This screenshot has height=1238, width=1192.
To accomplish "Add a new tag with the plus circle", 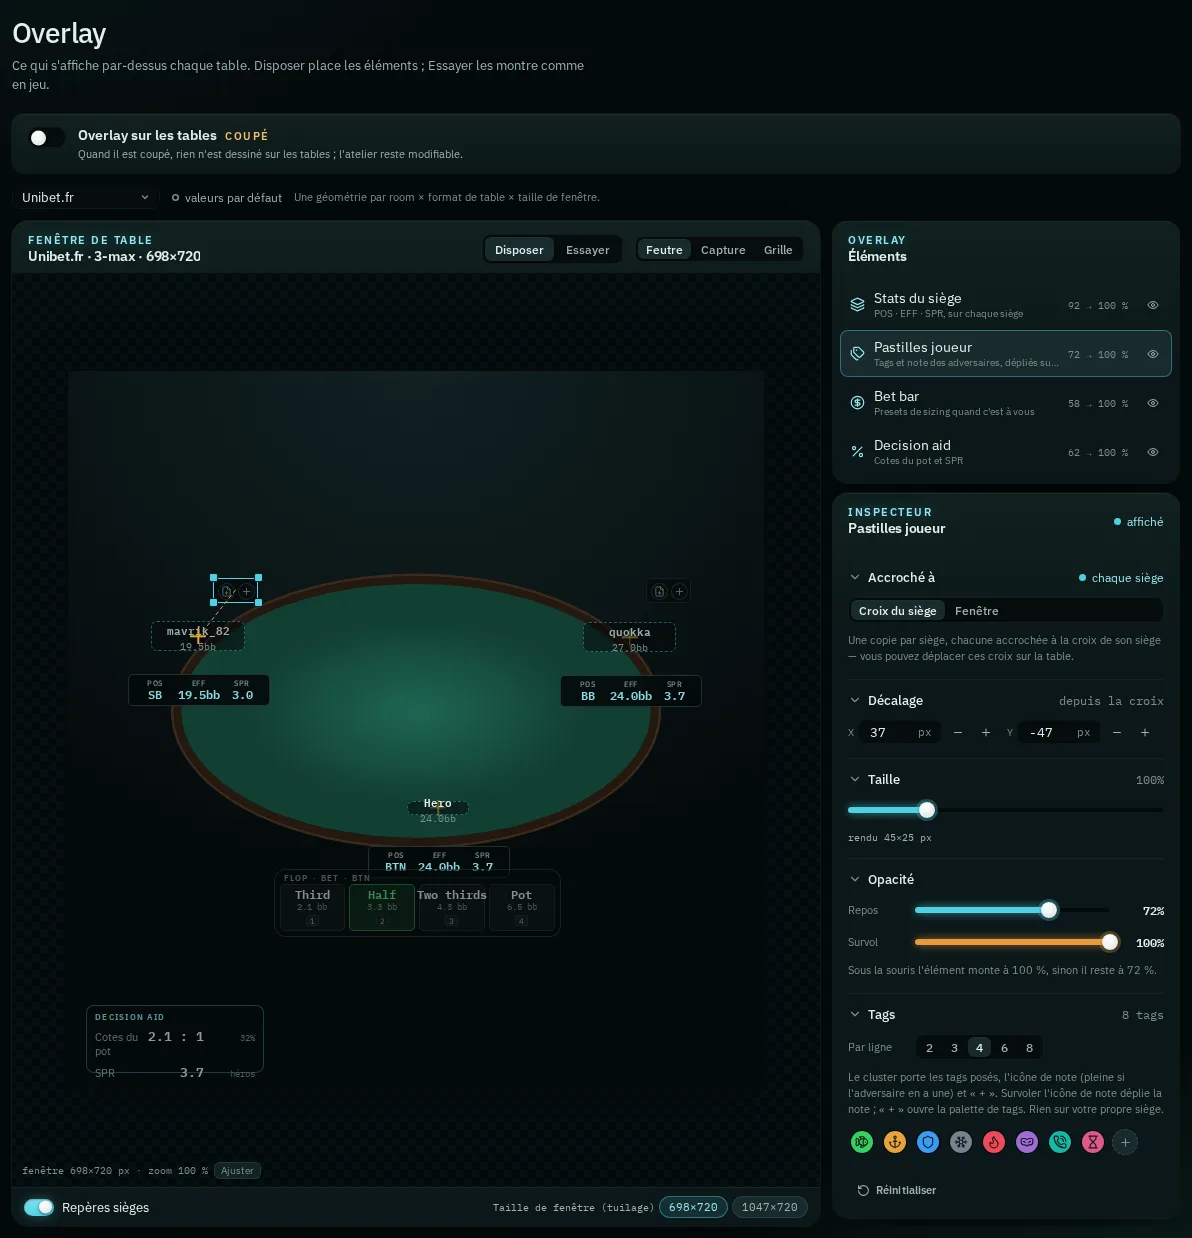I will coord(1125,1142).
